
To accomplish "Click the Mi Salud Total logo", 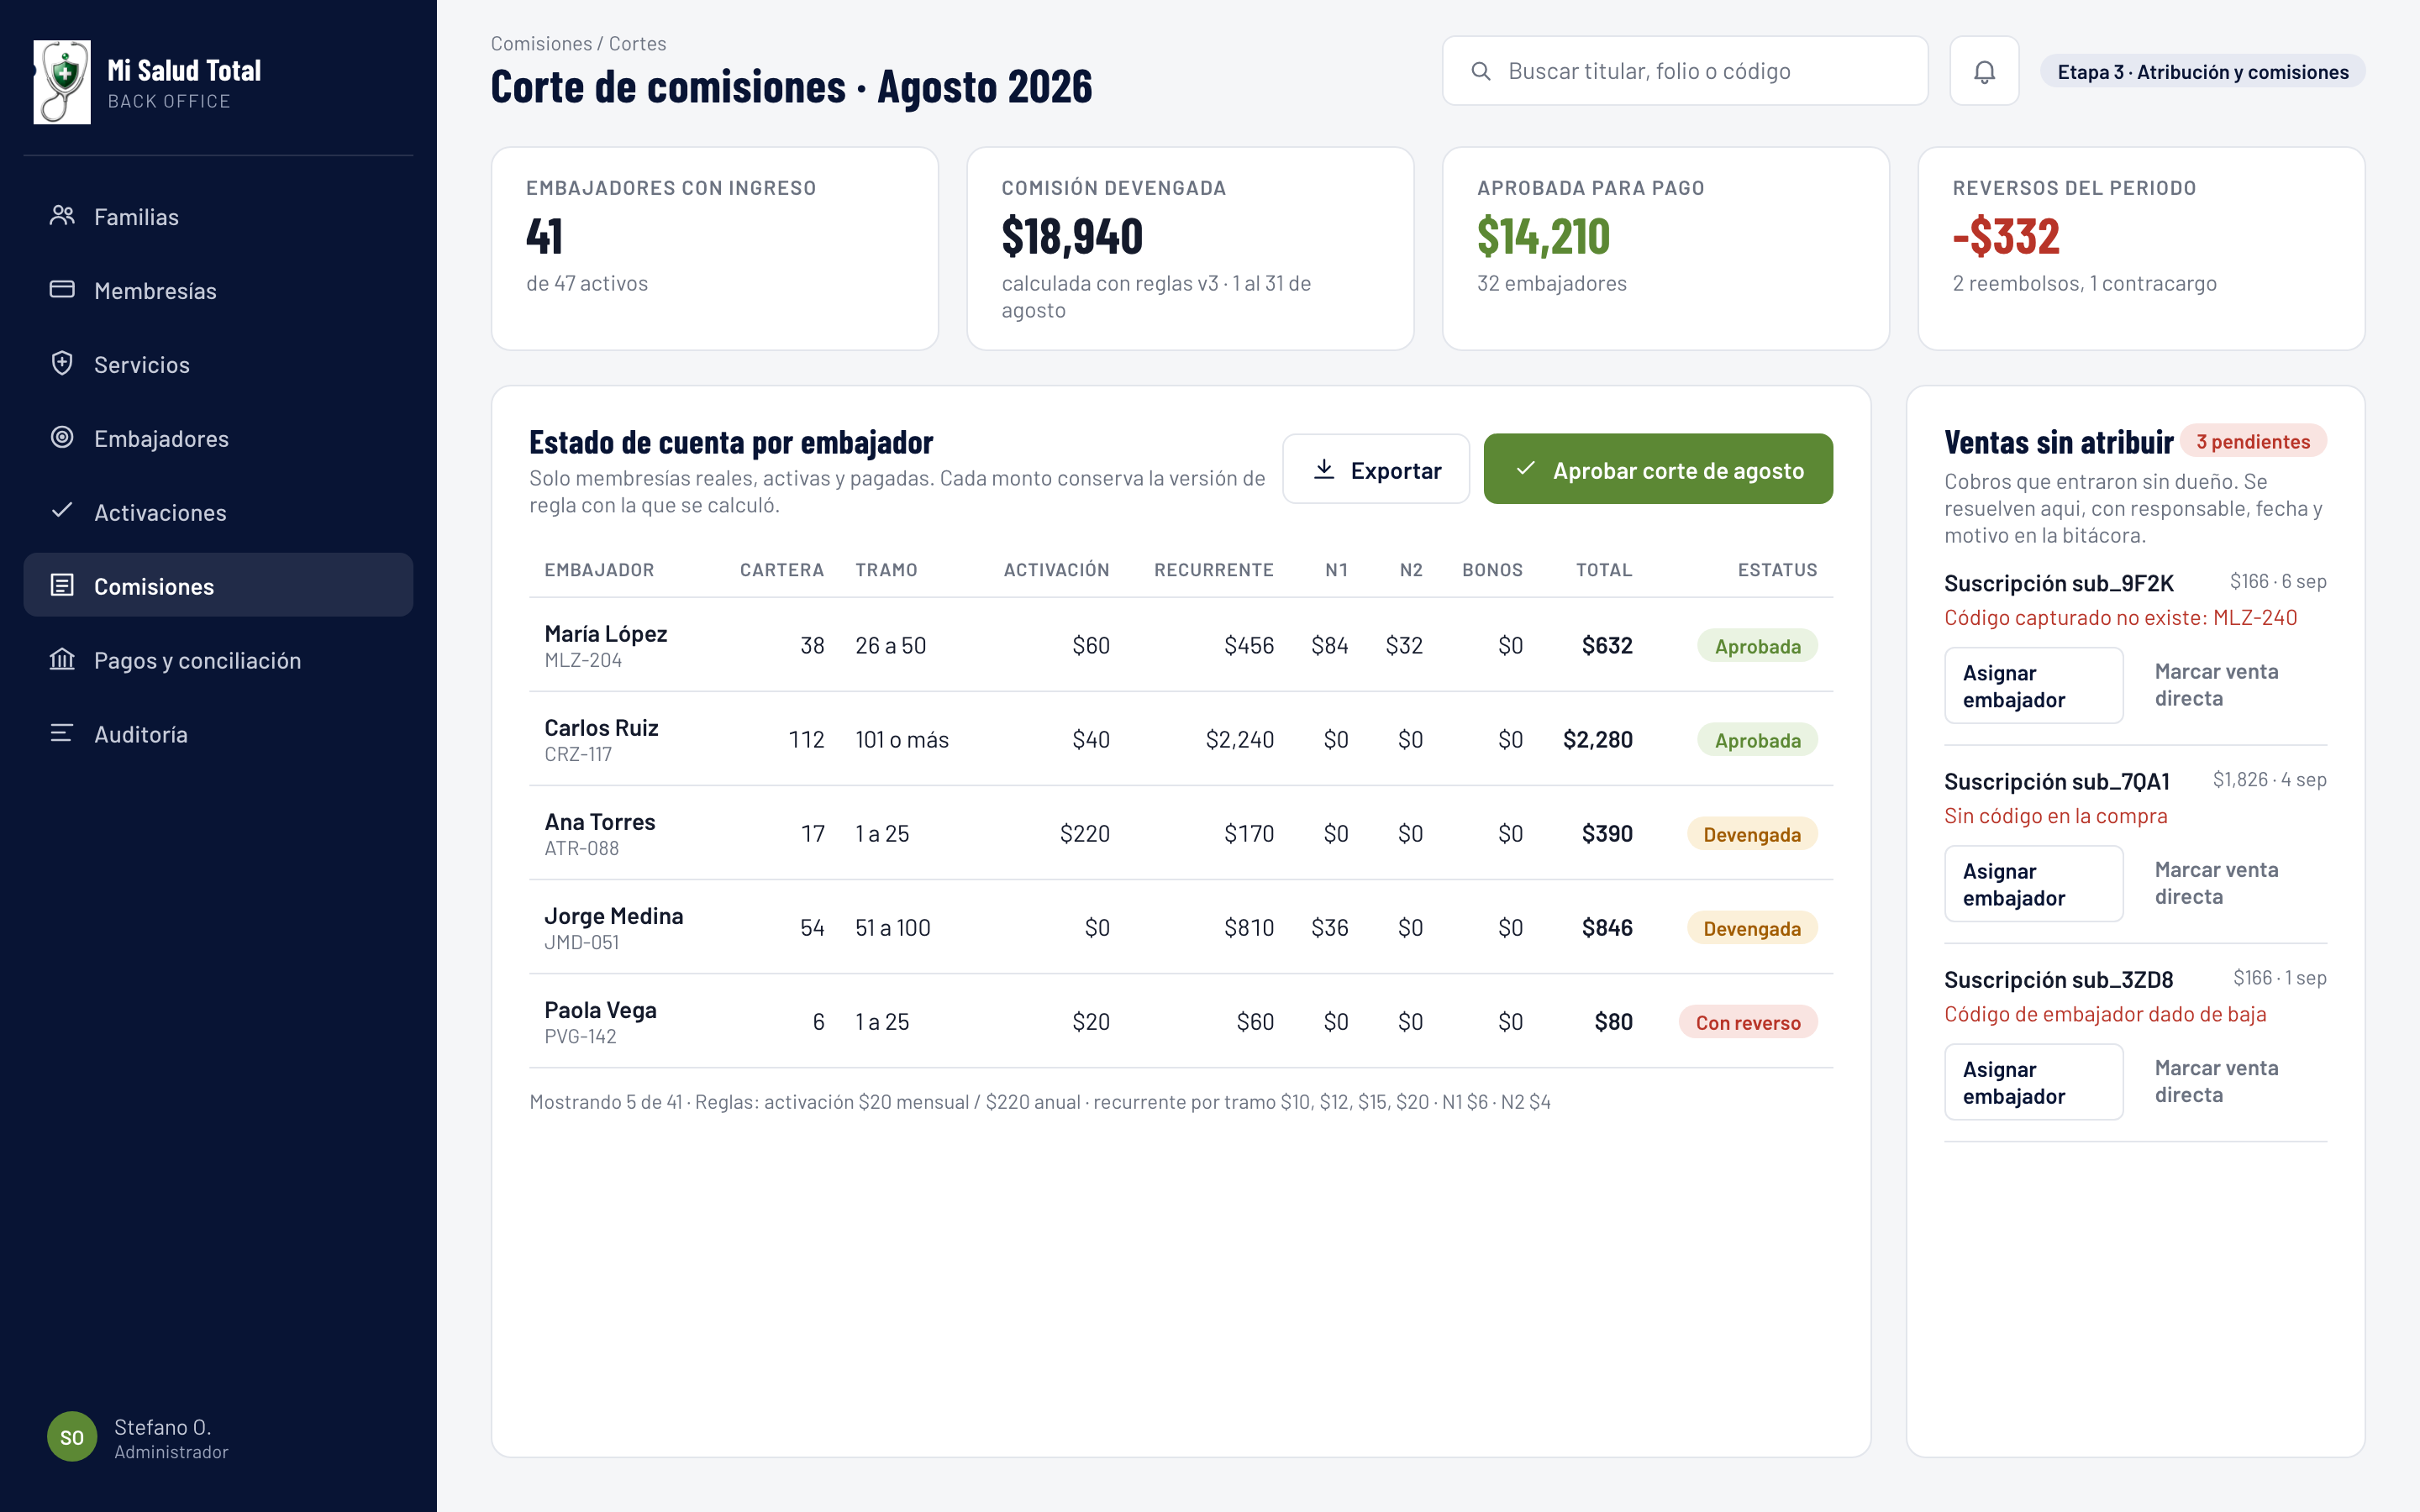I will tap(62, 82).
